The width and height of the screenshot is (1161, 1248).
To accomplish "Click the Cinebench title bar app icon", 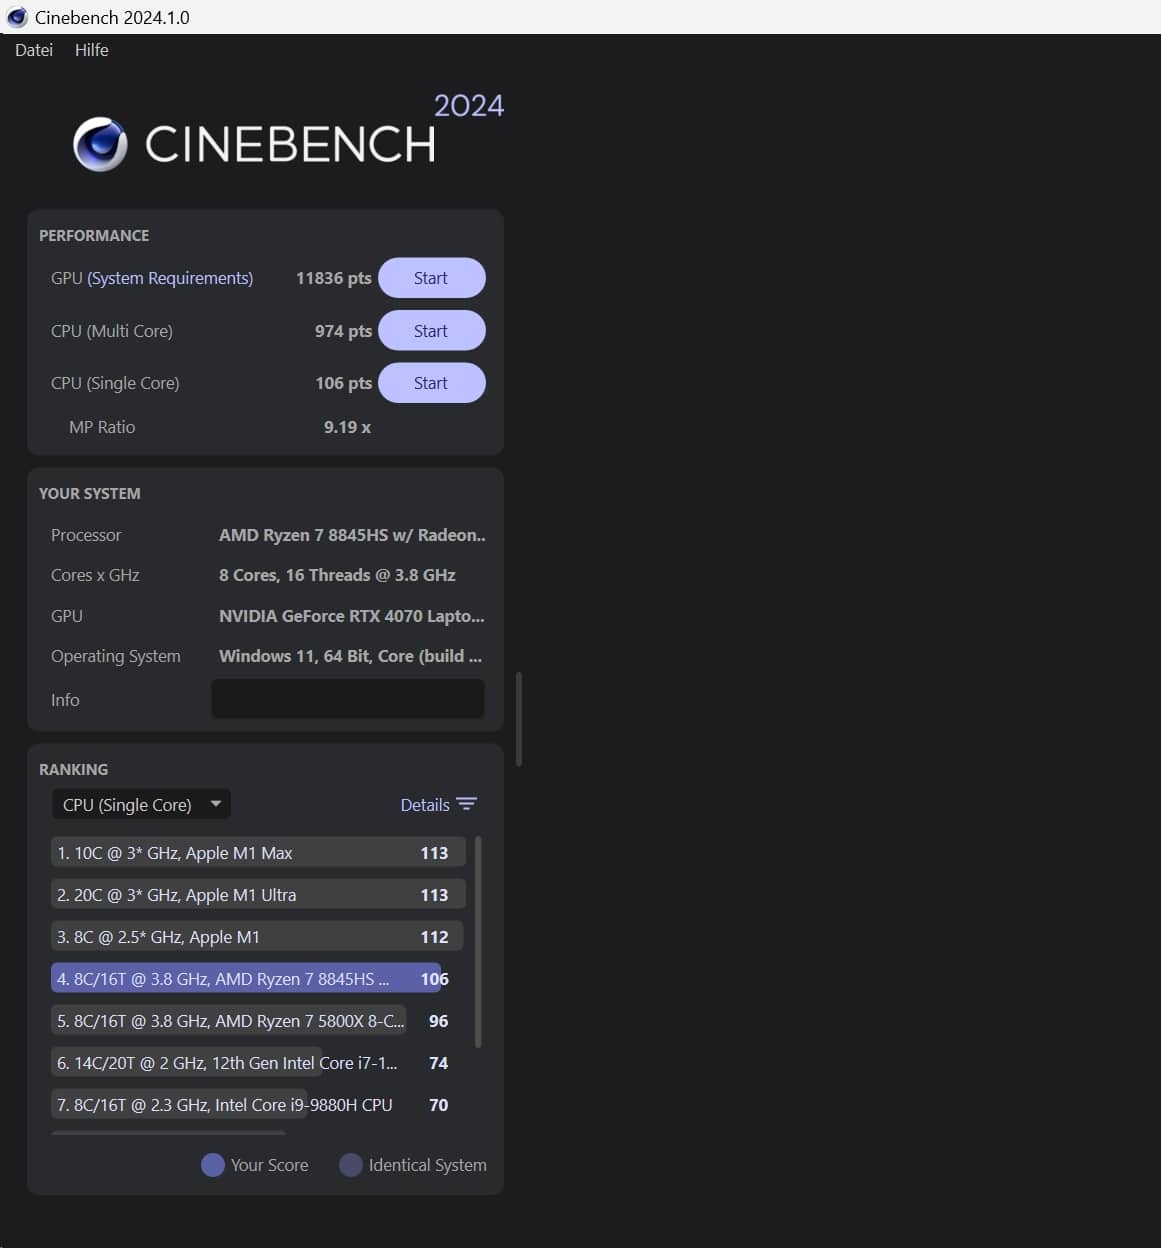I will [x=17, y=17].
